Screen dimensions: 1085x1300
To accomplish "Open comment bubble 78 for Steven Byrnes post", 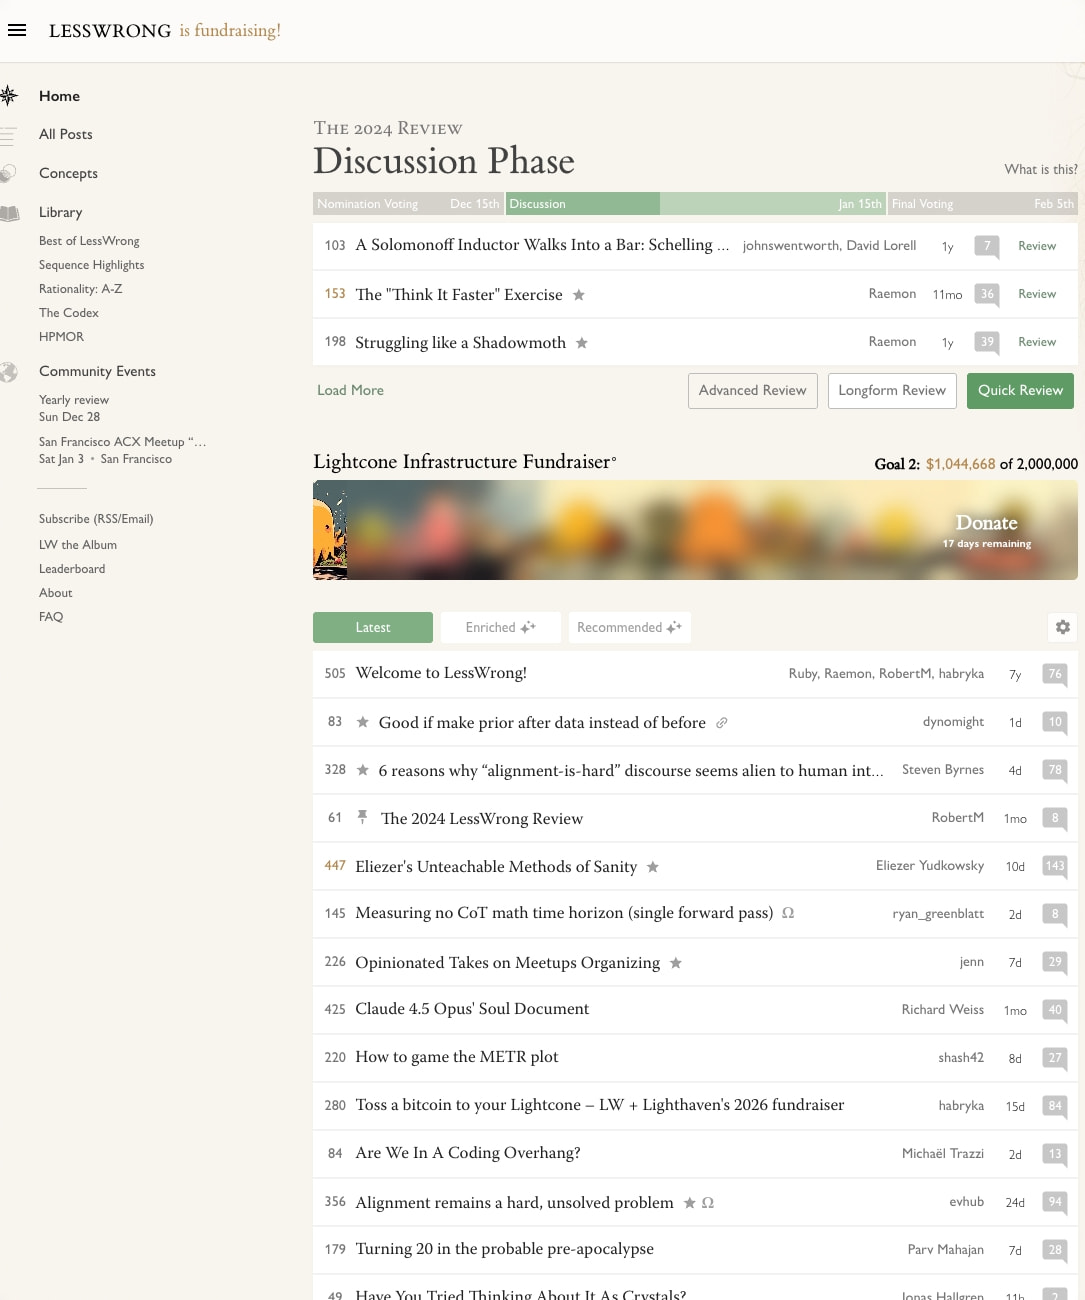I will pos(1055,770).
